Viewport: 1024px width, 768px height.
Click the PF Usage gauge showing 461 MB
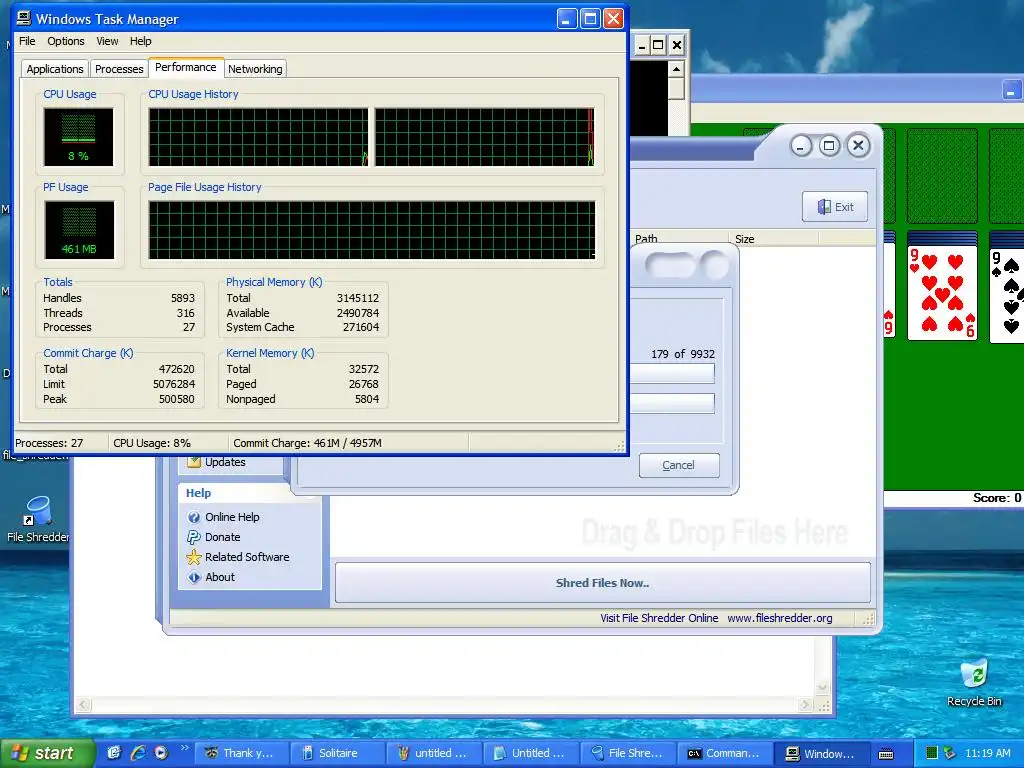(79, 230)
